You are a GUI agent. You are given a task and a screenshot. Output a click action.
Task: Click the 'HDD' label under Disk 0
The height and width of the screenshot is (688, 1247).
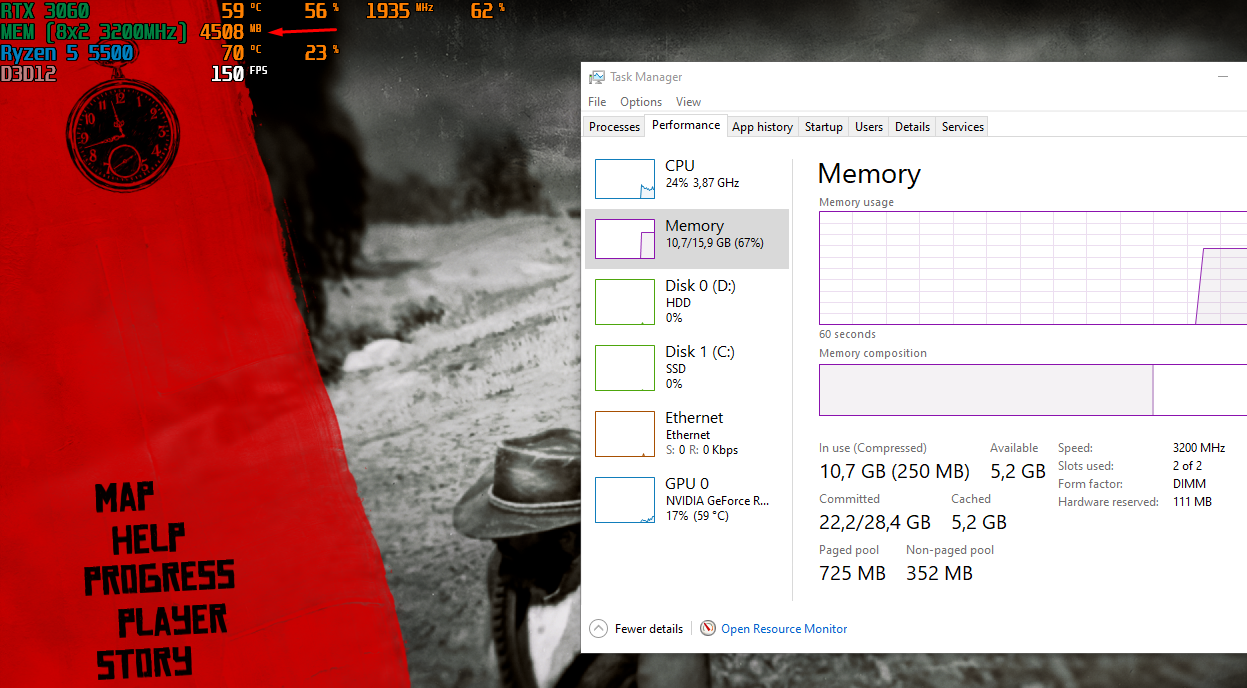pyautogui.click(x=678, y=302)
